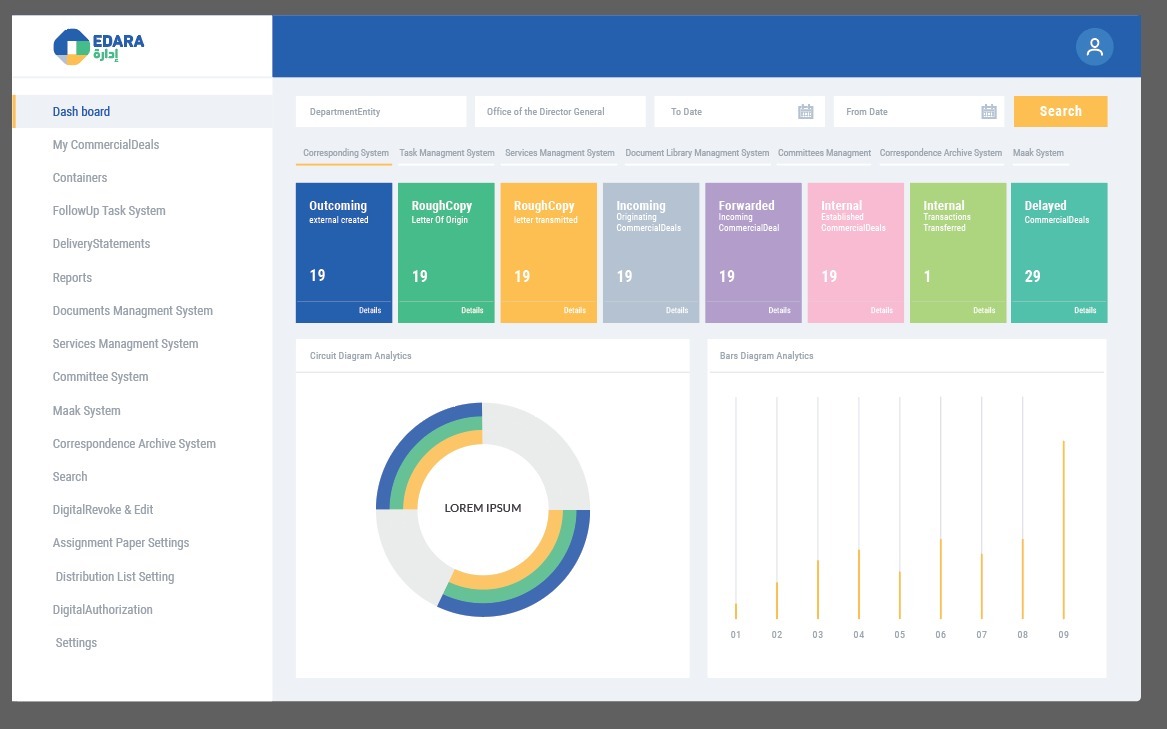The height and width of the screenshot is (729, 1167).
Task: Open the To Date calendar icon
Action: tap(805, 112)
